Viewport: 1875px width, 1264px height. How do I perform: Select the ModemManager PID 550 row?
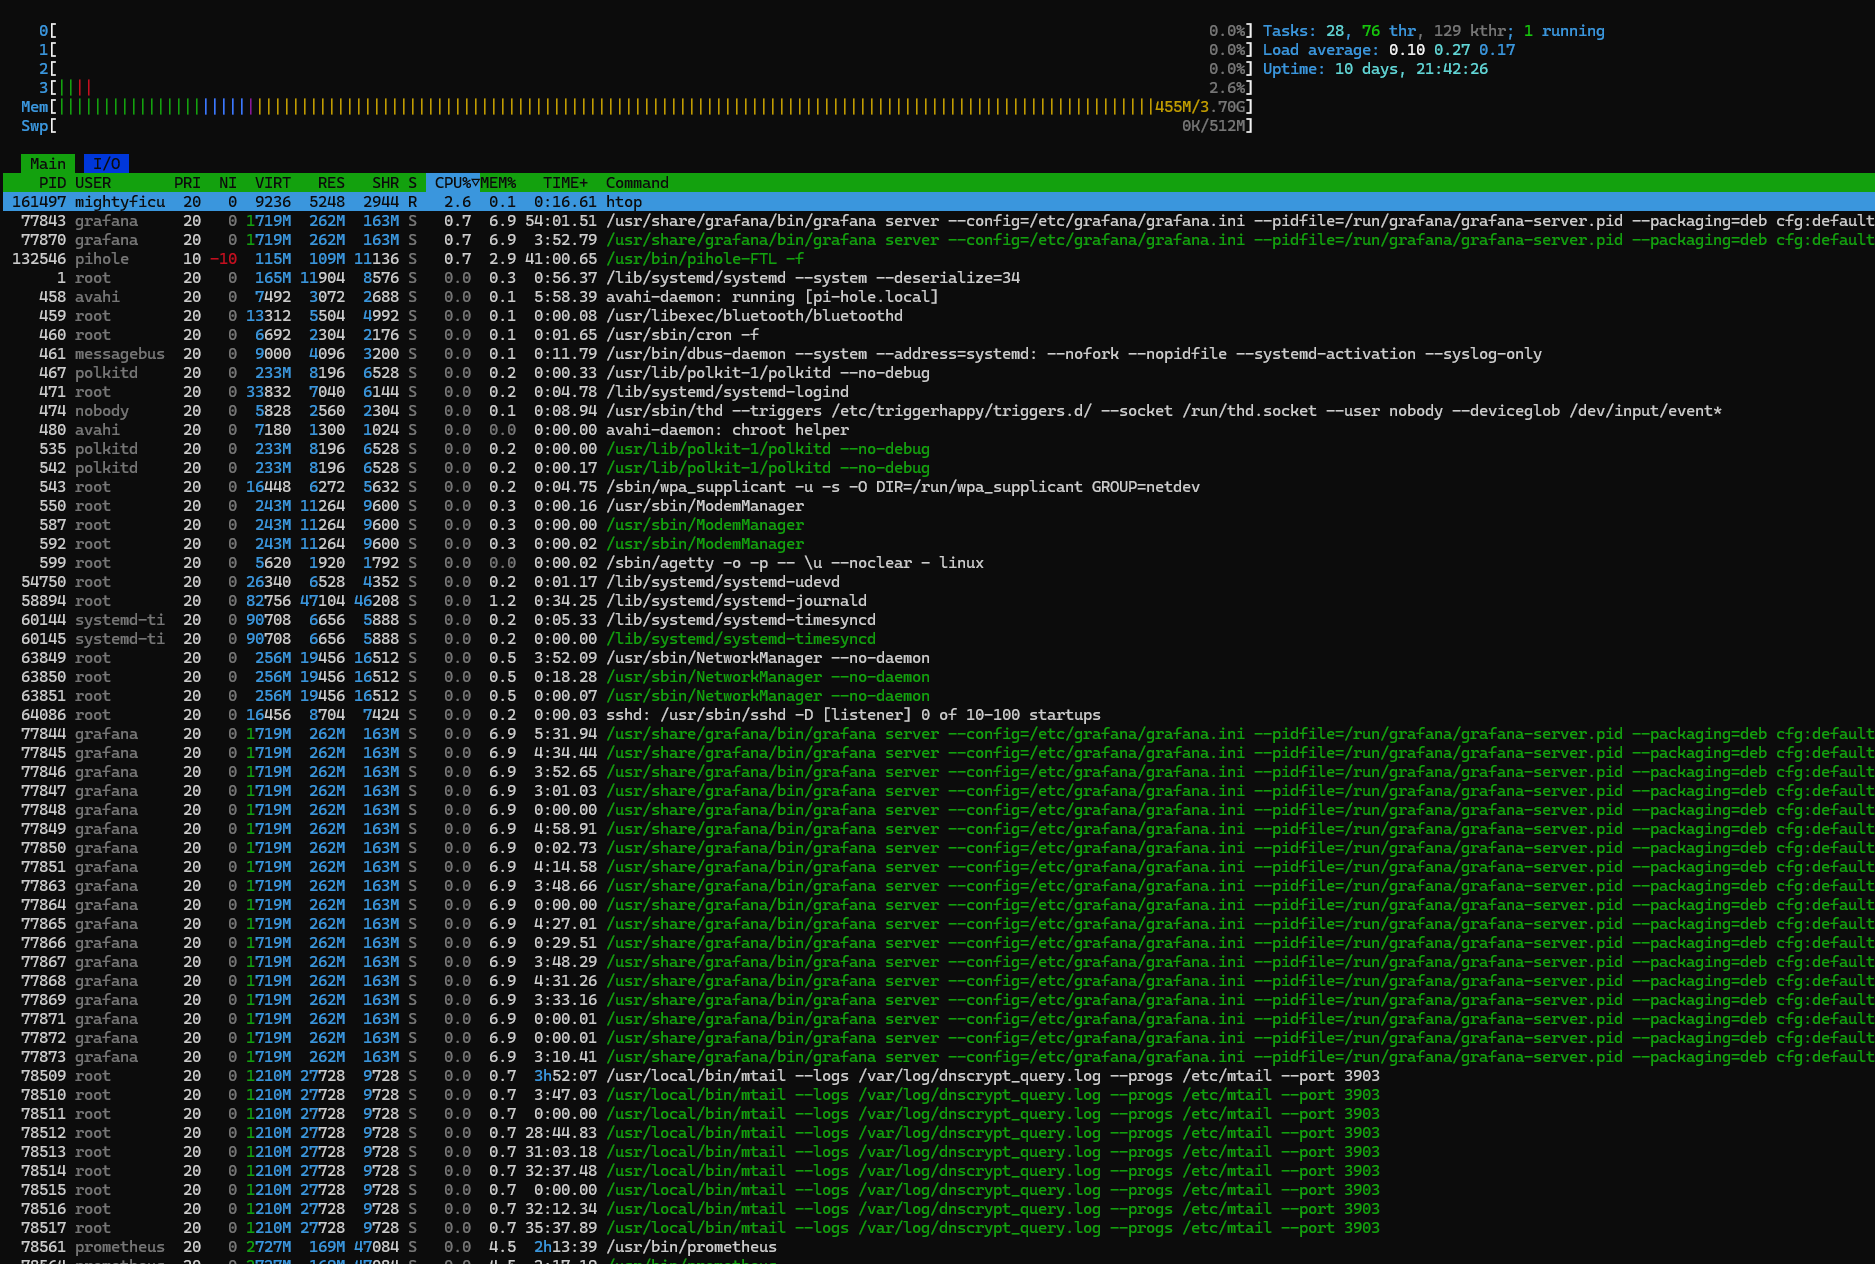coord(938,506)
